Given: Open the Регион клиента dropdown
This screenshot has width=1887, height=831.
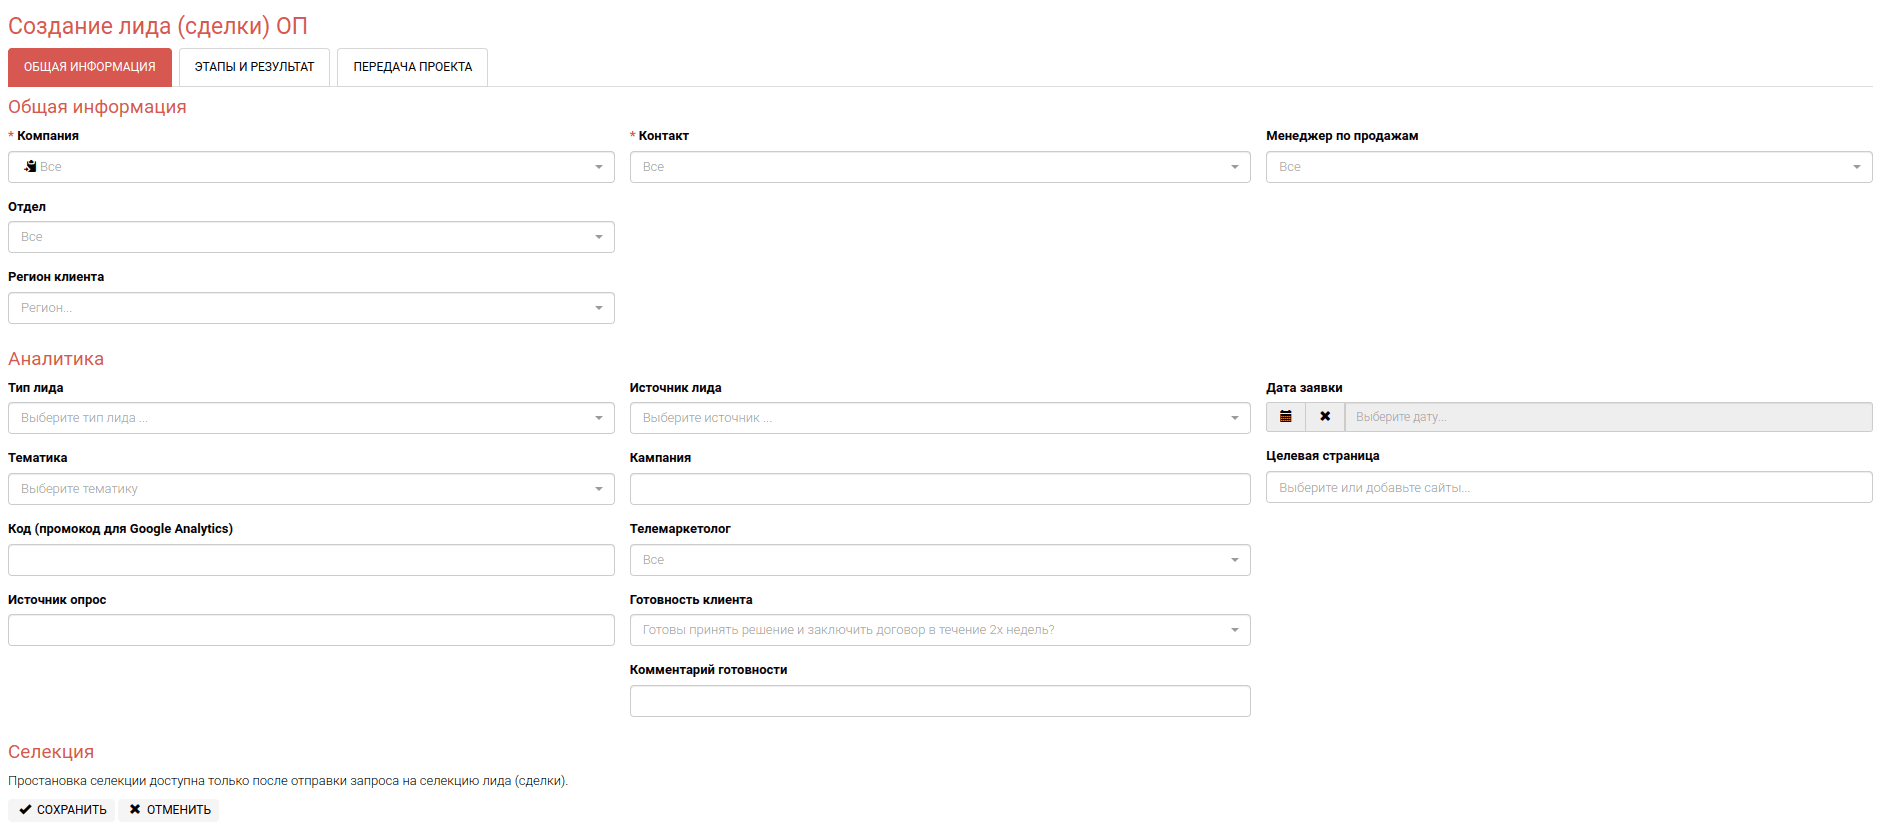Looking at the screenshot, I should (310, 308).
